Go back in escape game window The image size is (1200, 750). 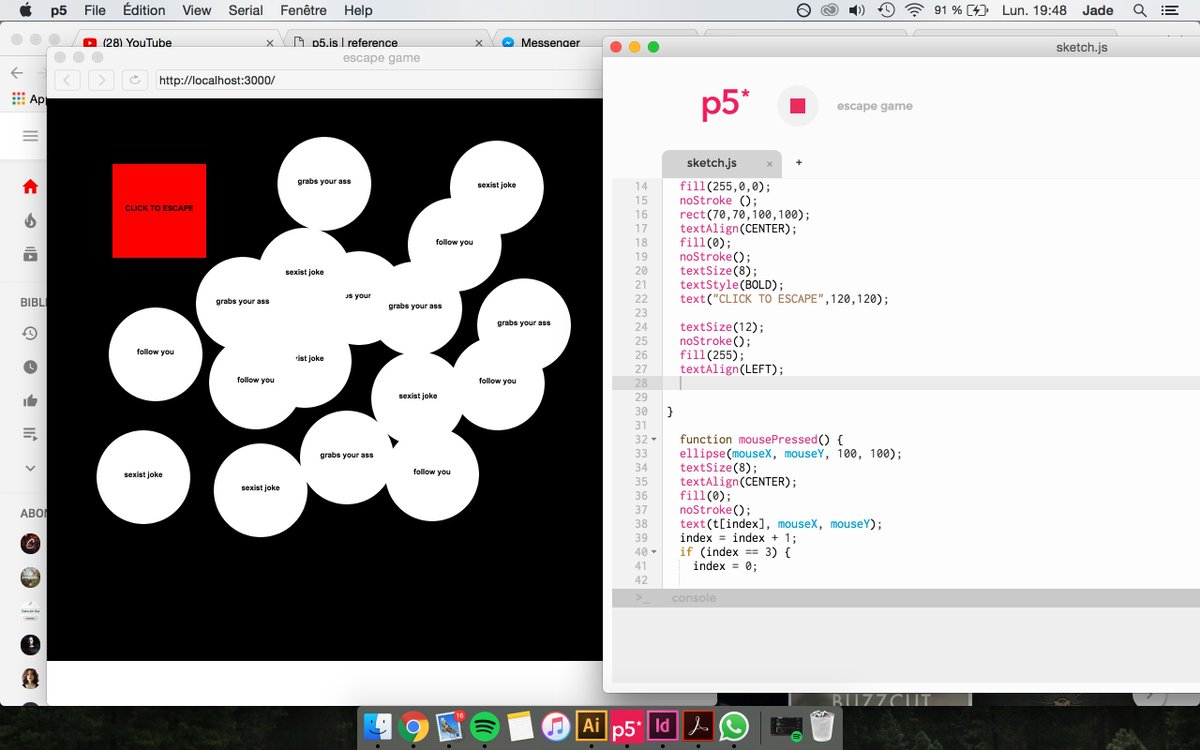[67, 80]
